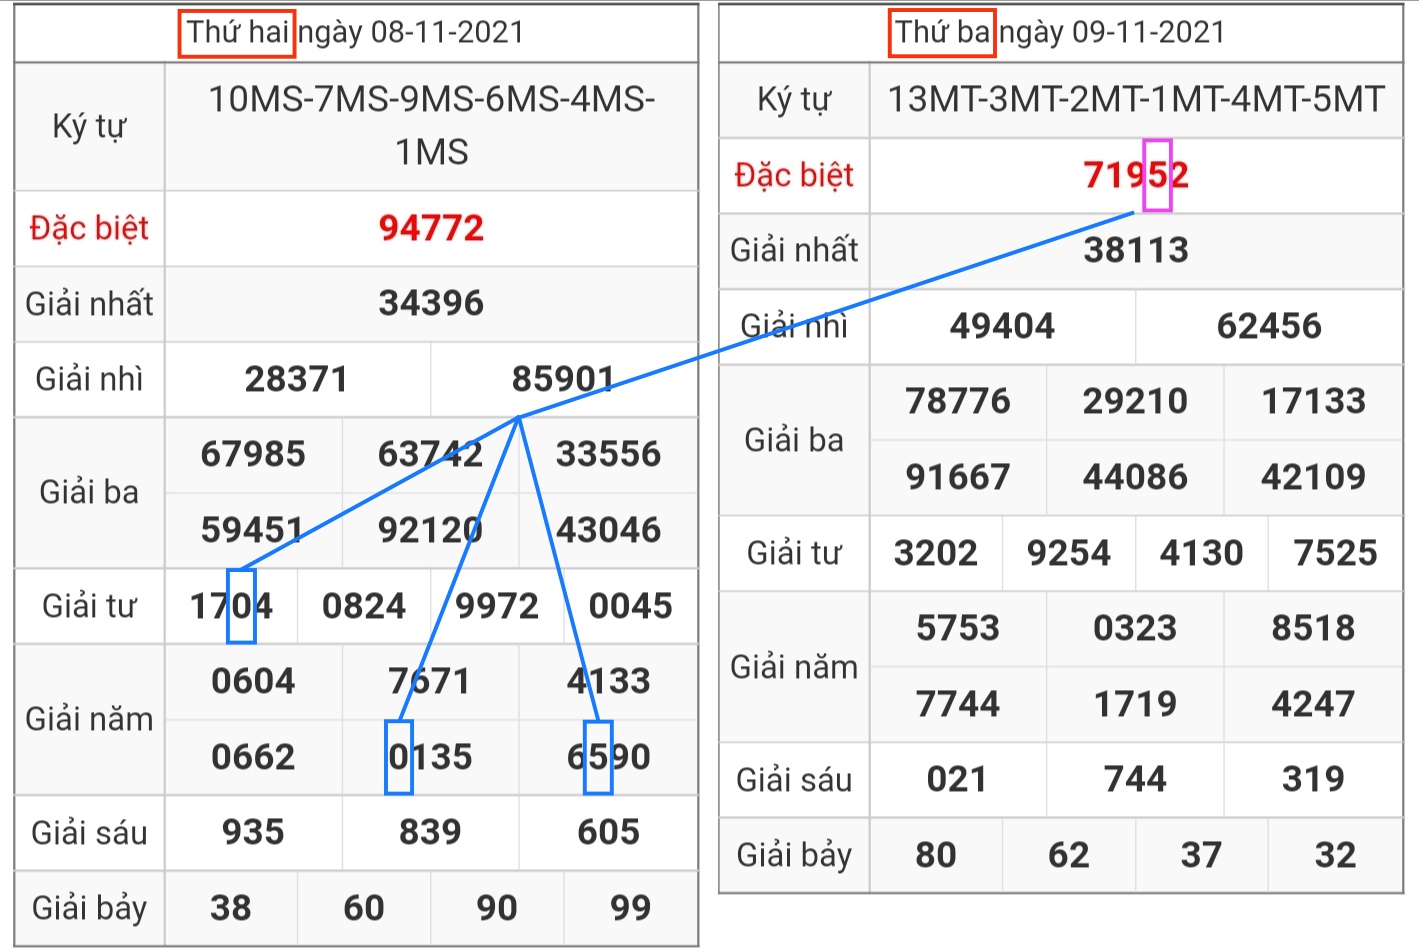Viewport: 1419px width, 952px height.
Task: Choose third prize number 44086
Action: (x=1136, y=477)
